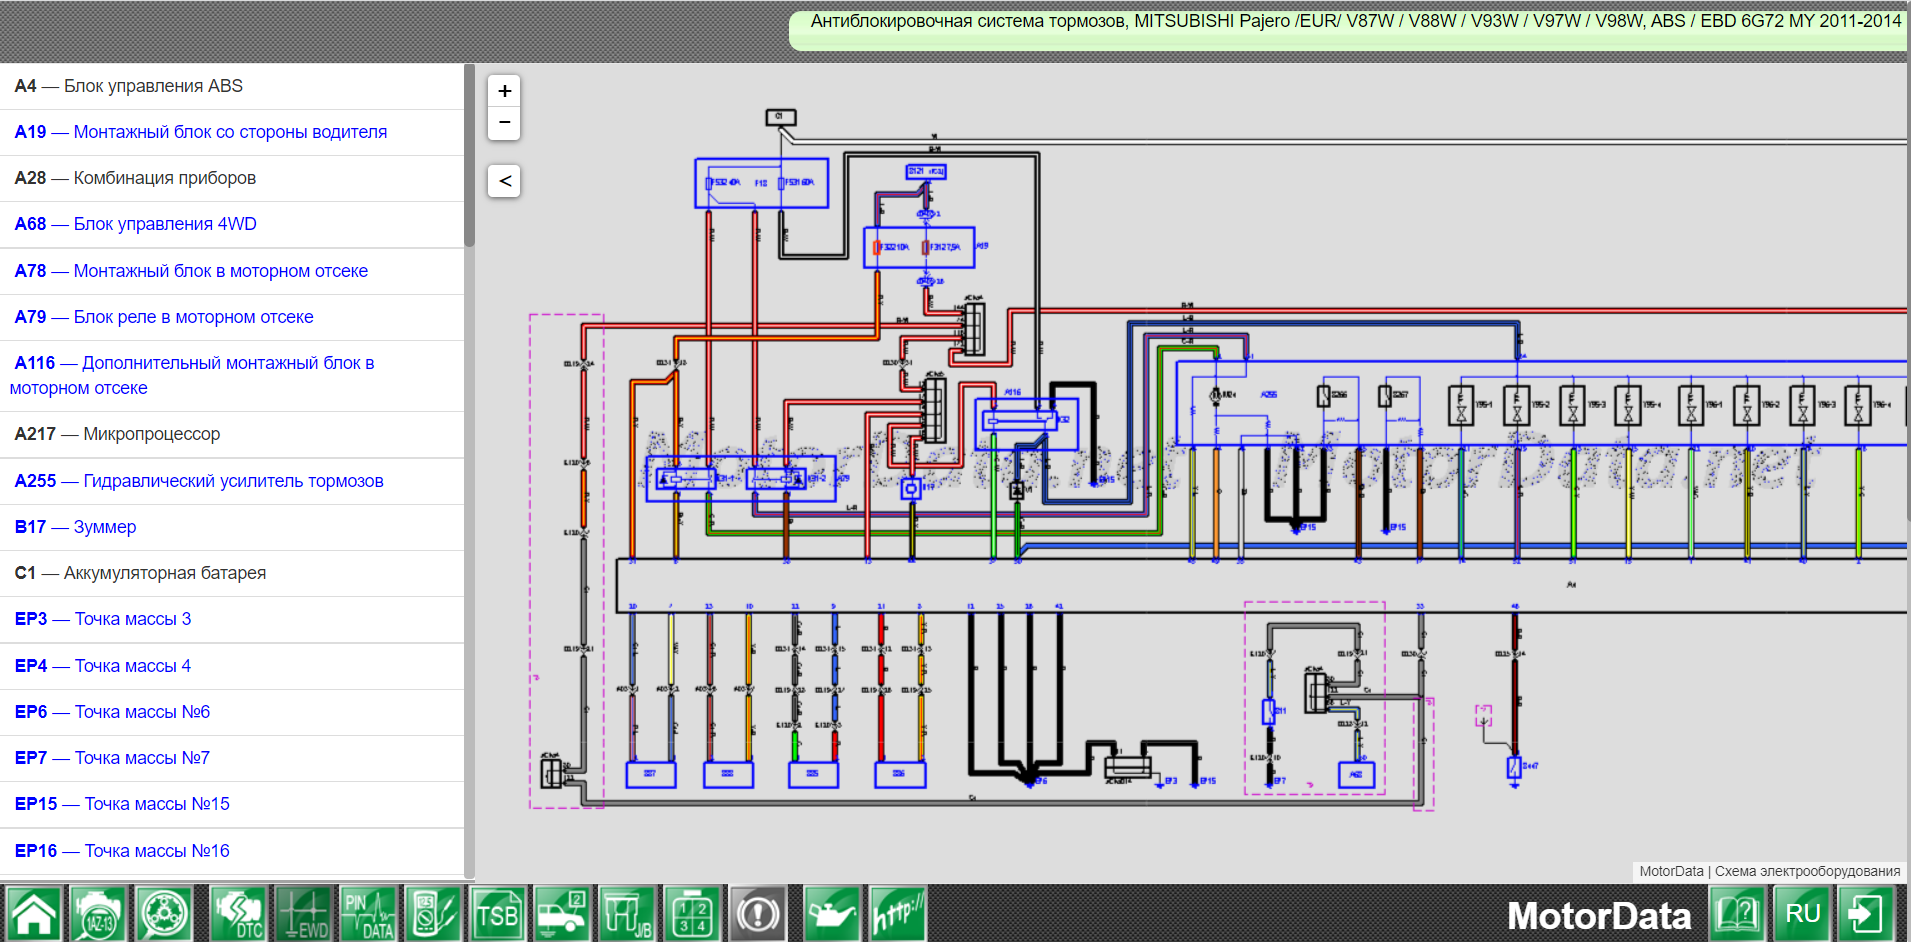Open the PIN DATA section

(x=368, y=913)
